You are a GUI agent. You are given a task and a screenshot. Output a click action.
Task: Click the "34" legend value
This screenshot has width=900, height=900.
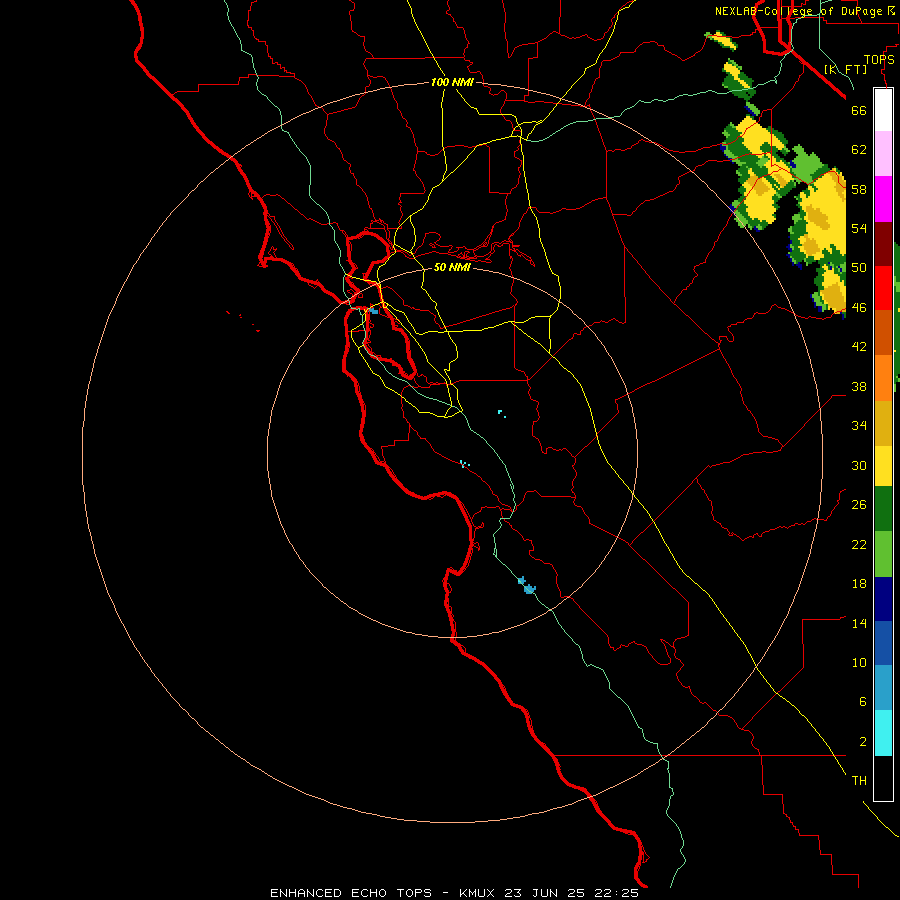pos(859,426)
